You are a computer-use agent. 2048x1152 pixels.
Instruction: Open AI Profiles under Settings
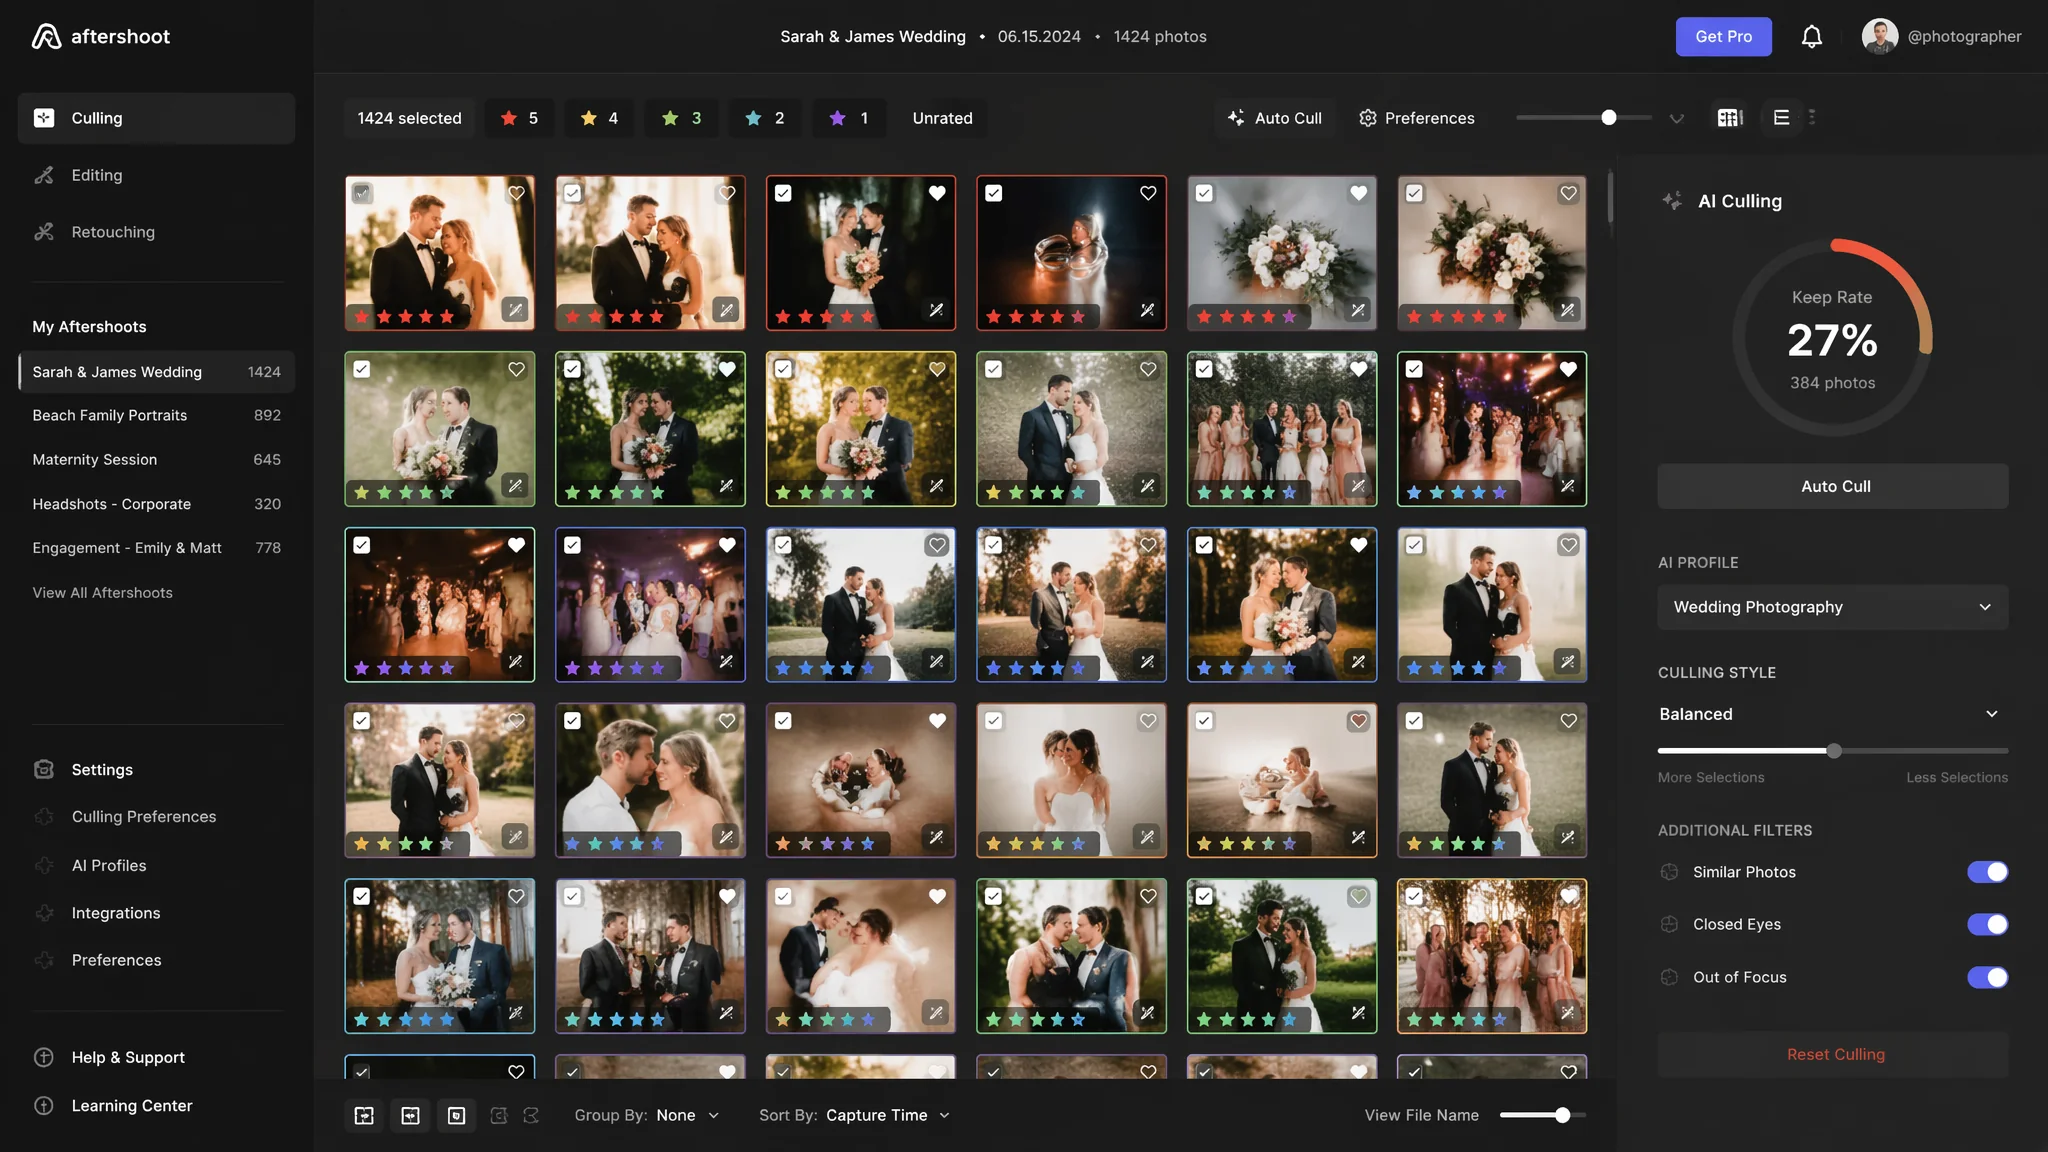109,865
